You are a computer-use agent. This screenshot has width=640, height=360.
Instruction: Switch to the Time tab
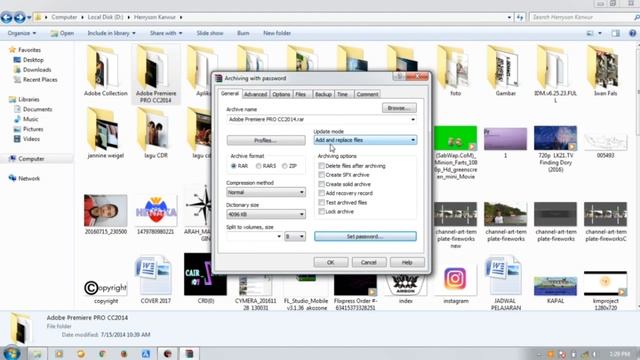click(342, 94)
